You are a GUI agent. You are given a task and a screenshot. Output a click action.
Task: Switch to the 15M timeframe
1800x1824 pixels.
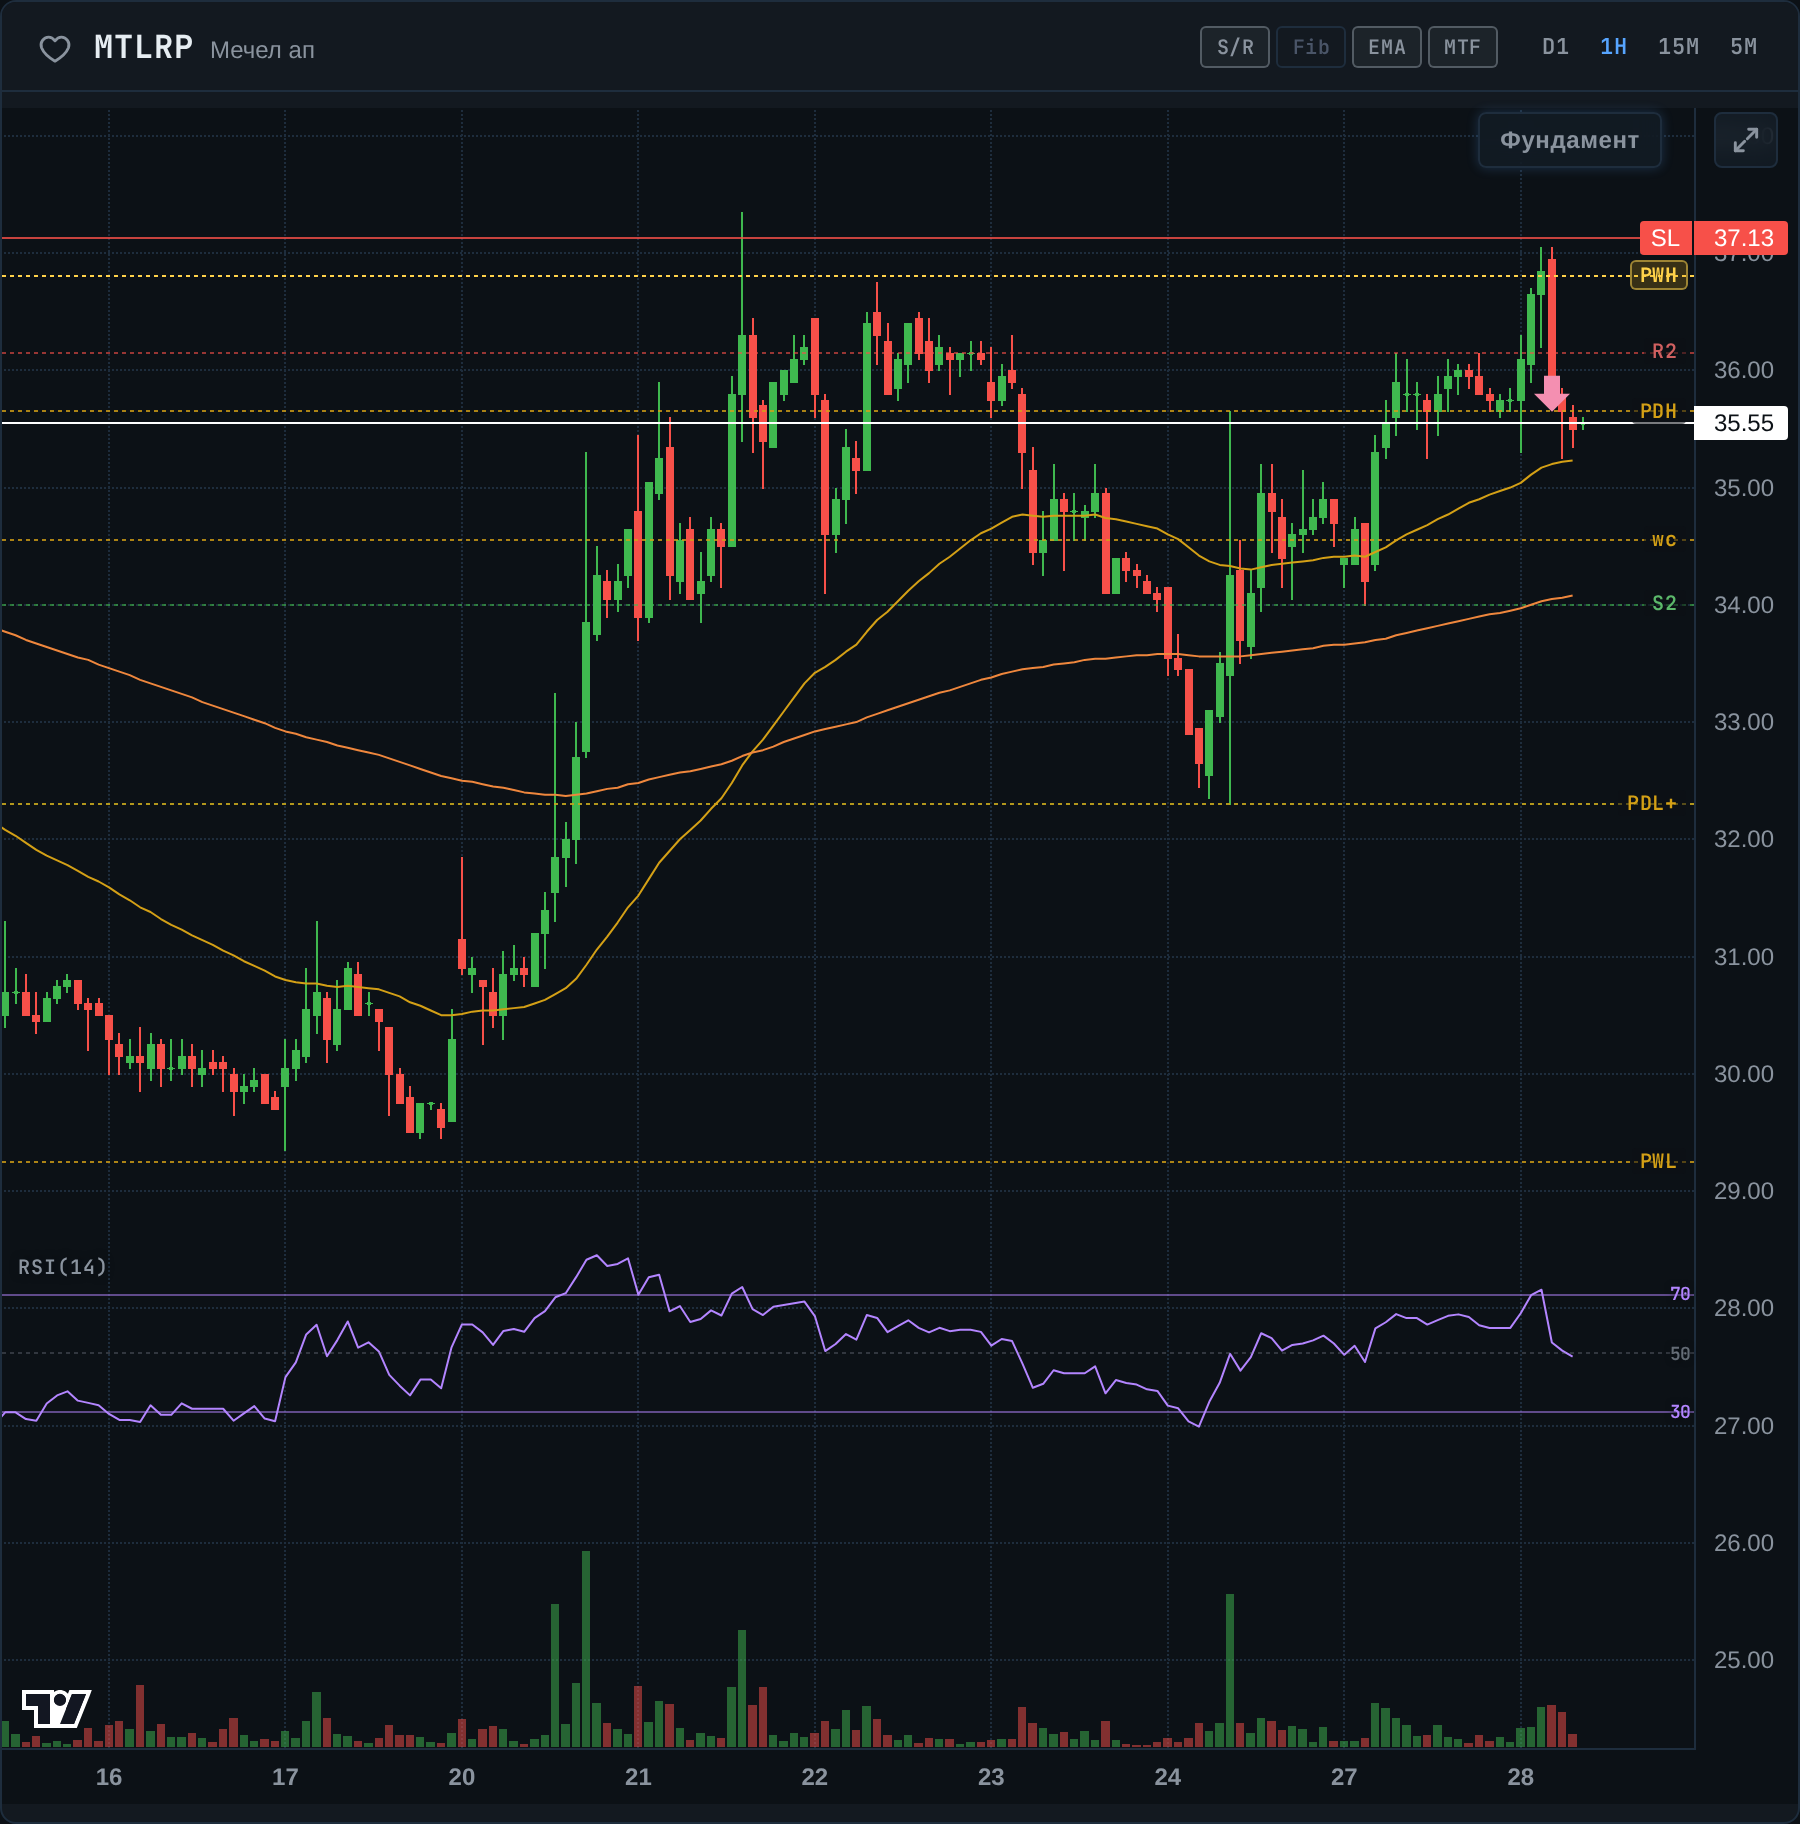pyautogui.click(x=1678, y=47)
